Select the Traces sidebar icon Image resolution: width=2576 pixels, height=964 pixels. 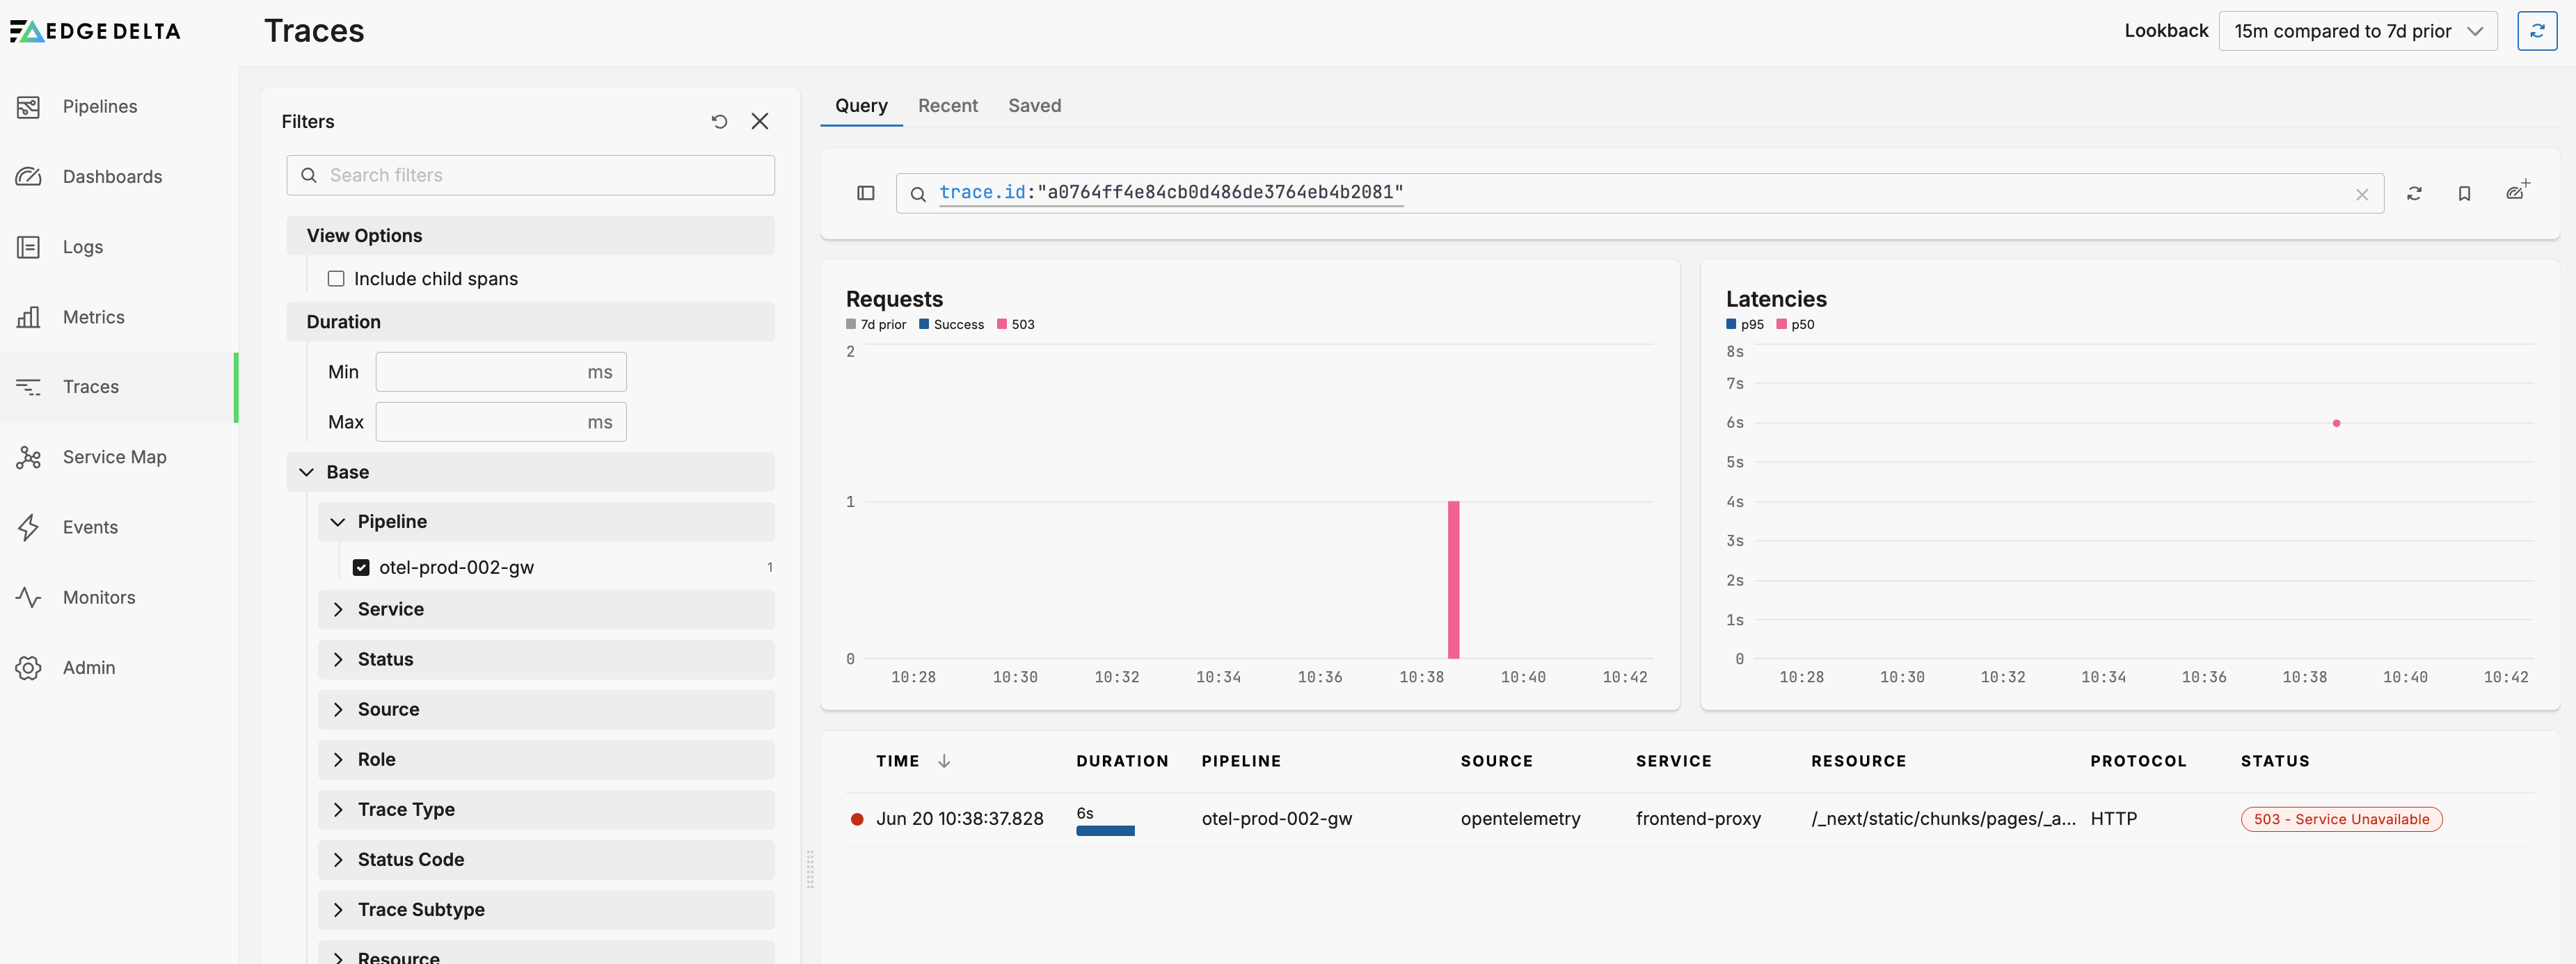point(28,387)
